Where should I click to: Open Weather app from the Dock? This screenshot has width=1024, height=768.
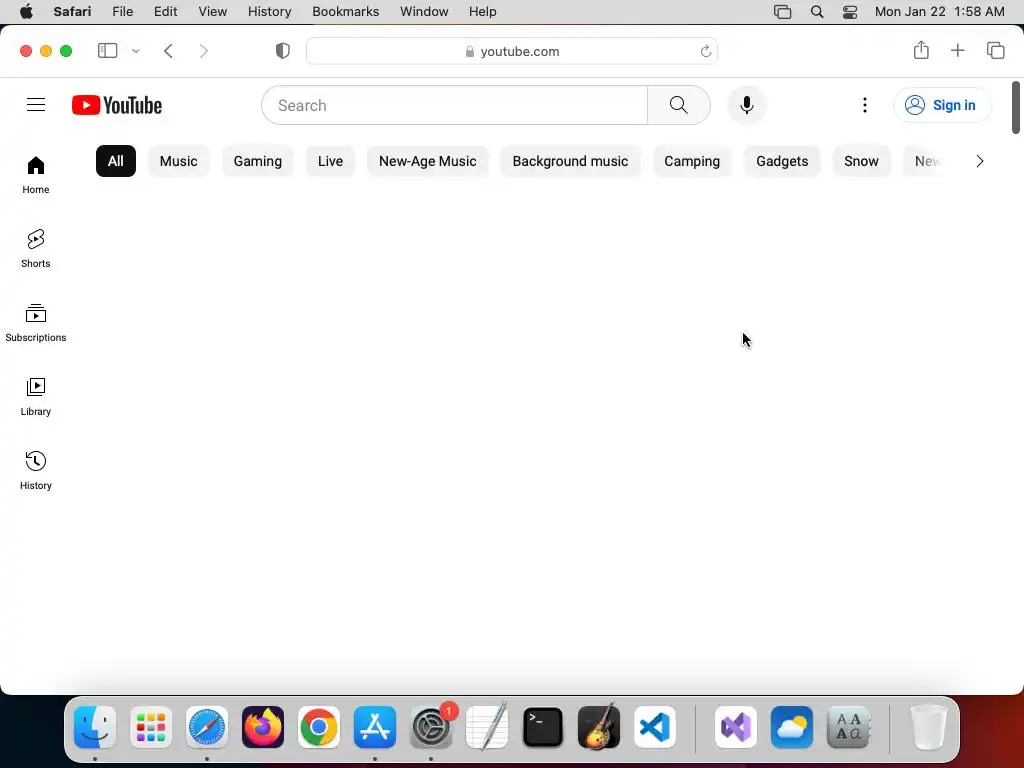pos(792,727)
